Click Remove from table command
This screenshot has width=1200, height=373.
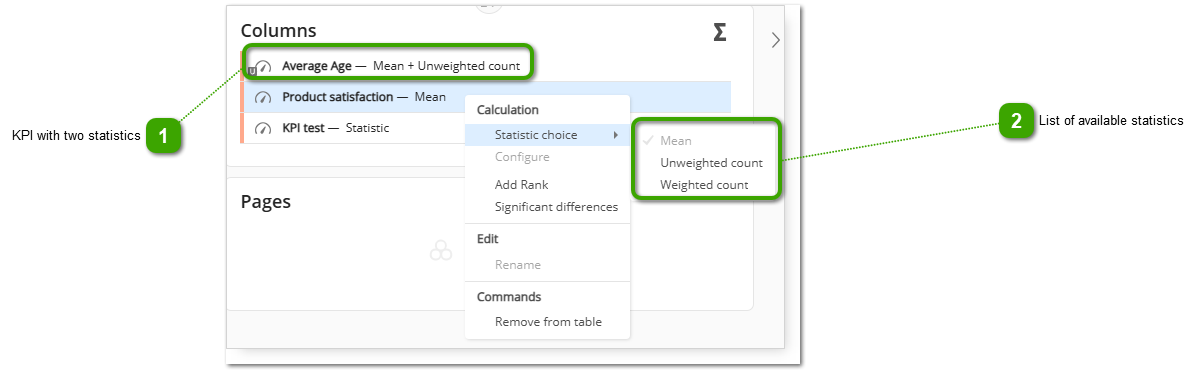click(x=547, y=322)
